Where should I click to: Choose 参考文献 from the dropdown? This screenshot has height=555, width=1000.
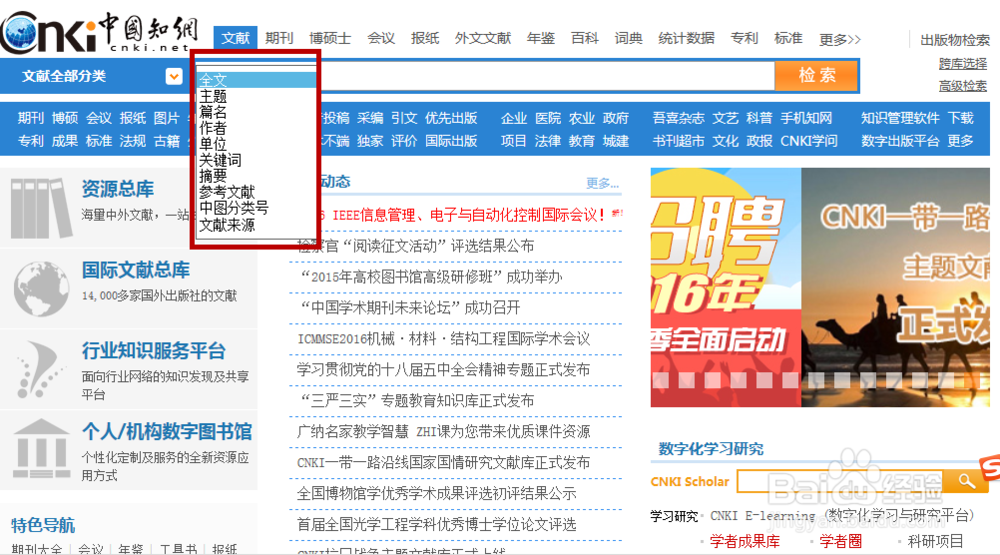227,192
